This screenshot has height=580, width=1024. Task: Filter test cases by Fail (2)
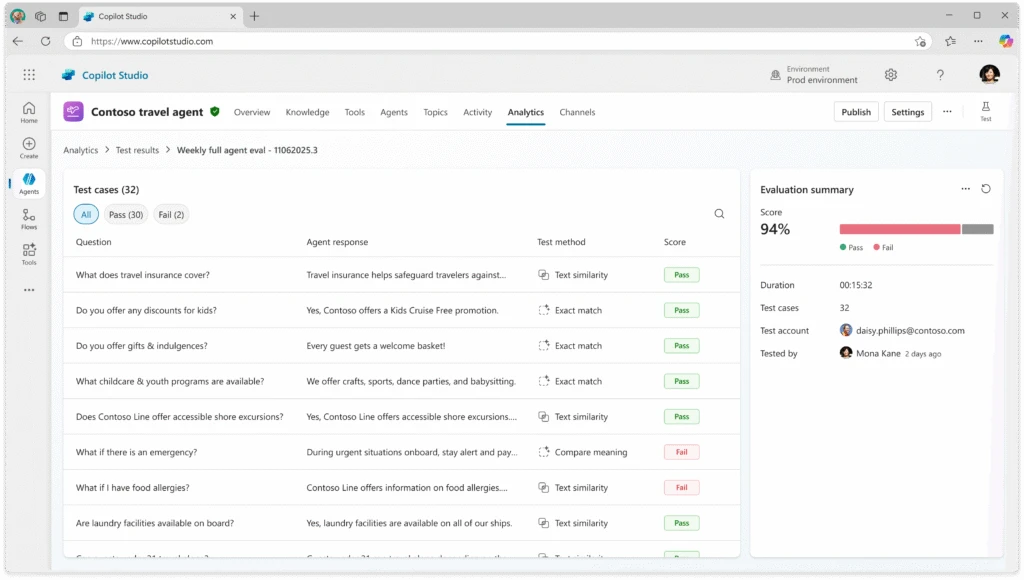click(x=170, y=214)
